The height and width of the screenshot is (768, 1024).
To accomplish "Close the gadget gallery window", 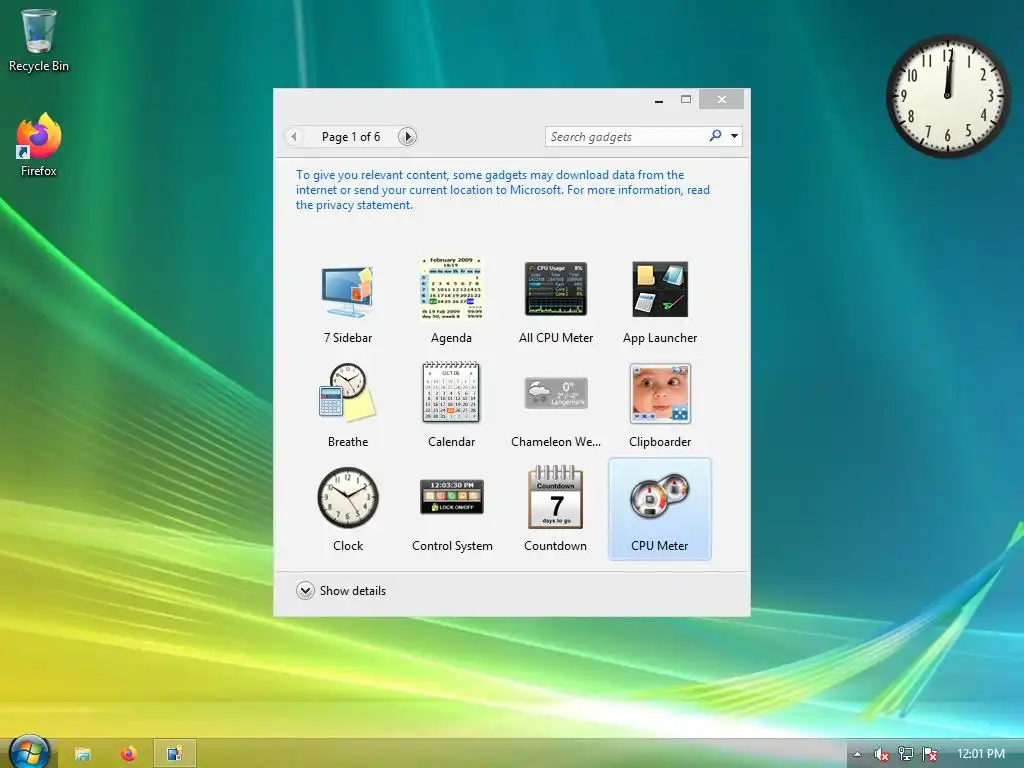I will pos(722,99).
